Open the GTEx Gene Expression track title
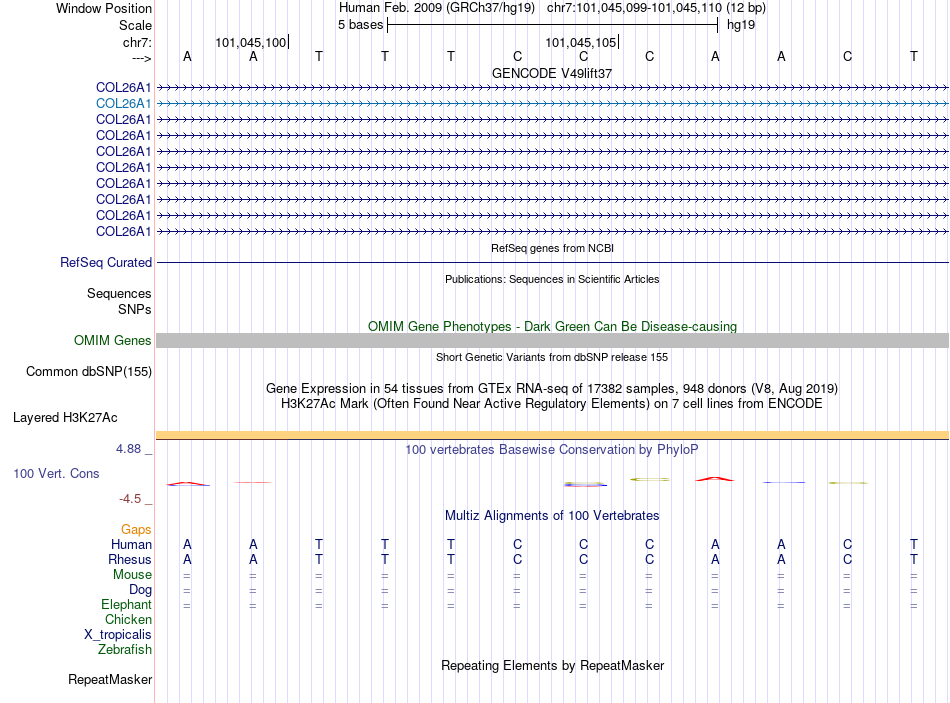This screenshot has height=703, width=950. 552,388
